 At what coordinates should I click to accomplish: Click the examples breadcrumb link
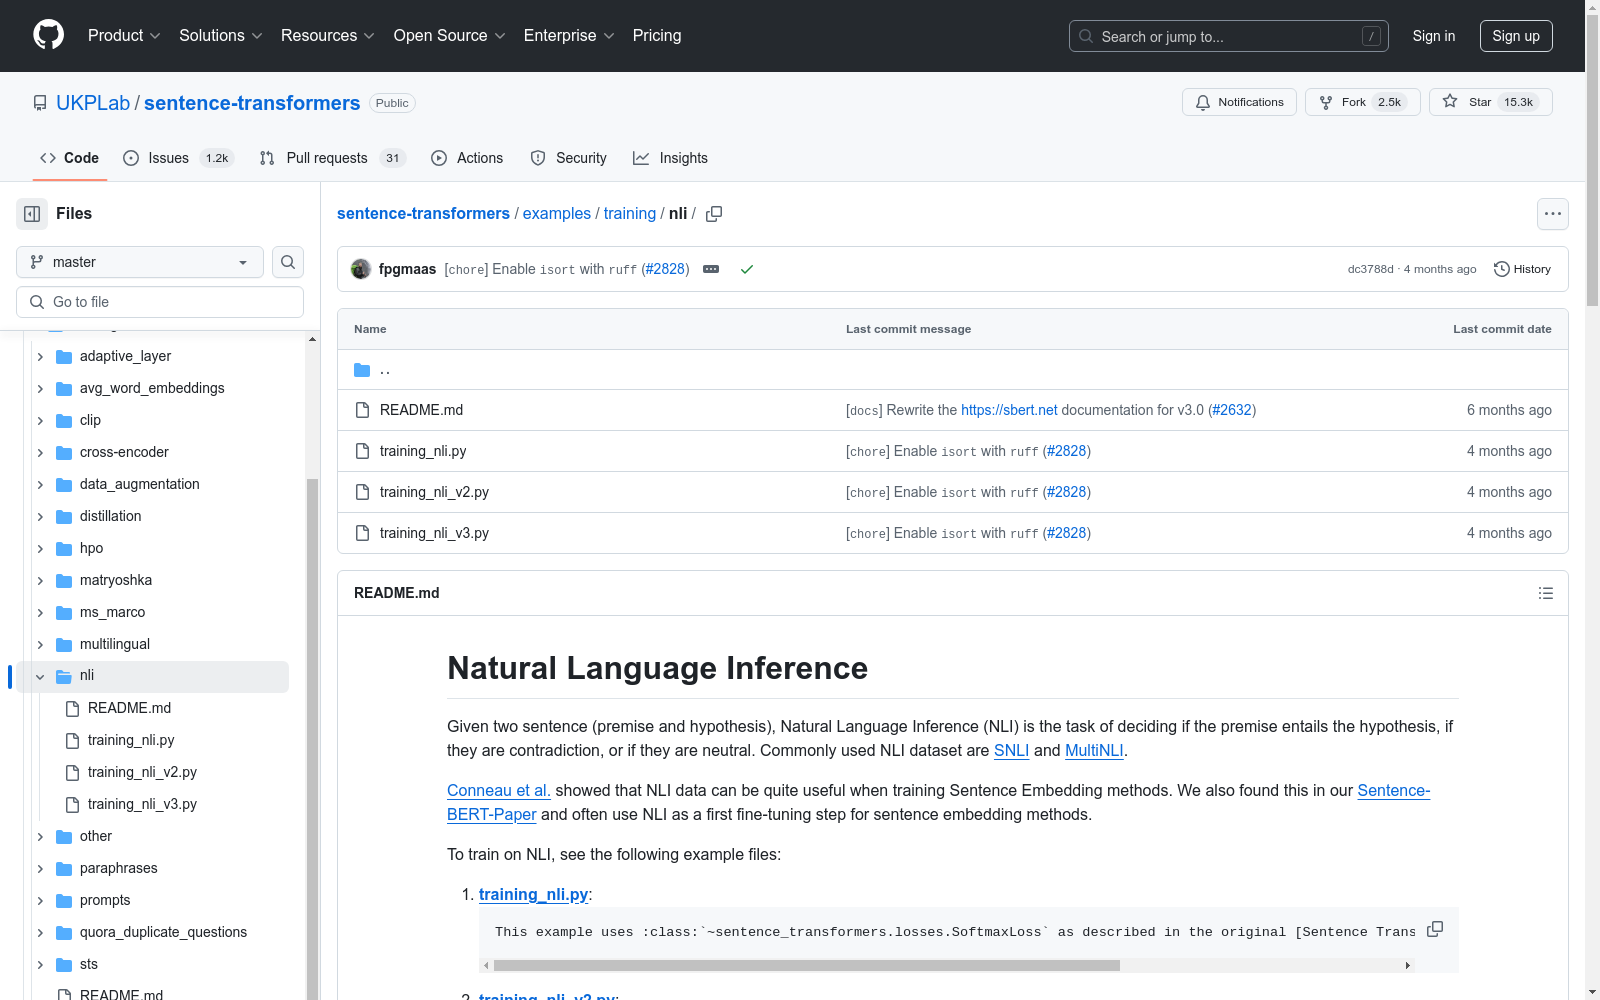(557, 214)
